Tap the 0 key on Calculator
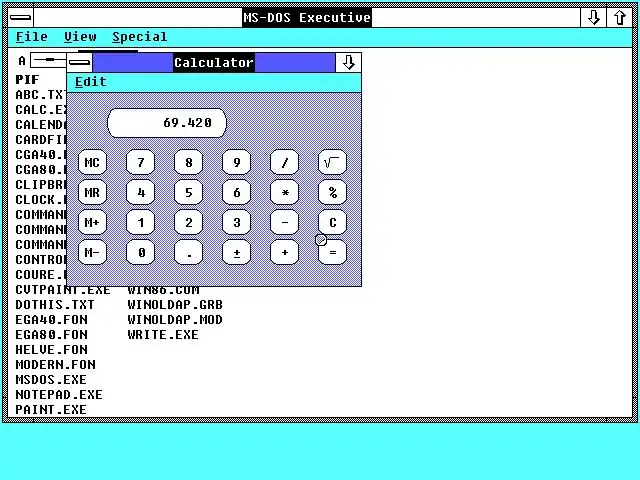Viewport: 640px width, 480px height. click(140, 252)
